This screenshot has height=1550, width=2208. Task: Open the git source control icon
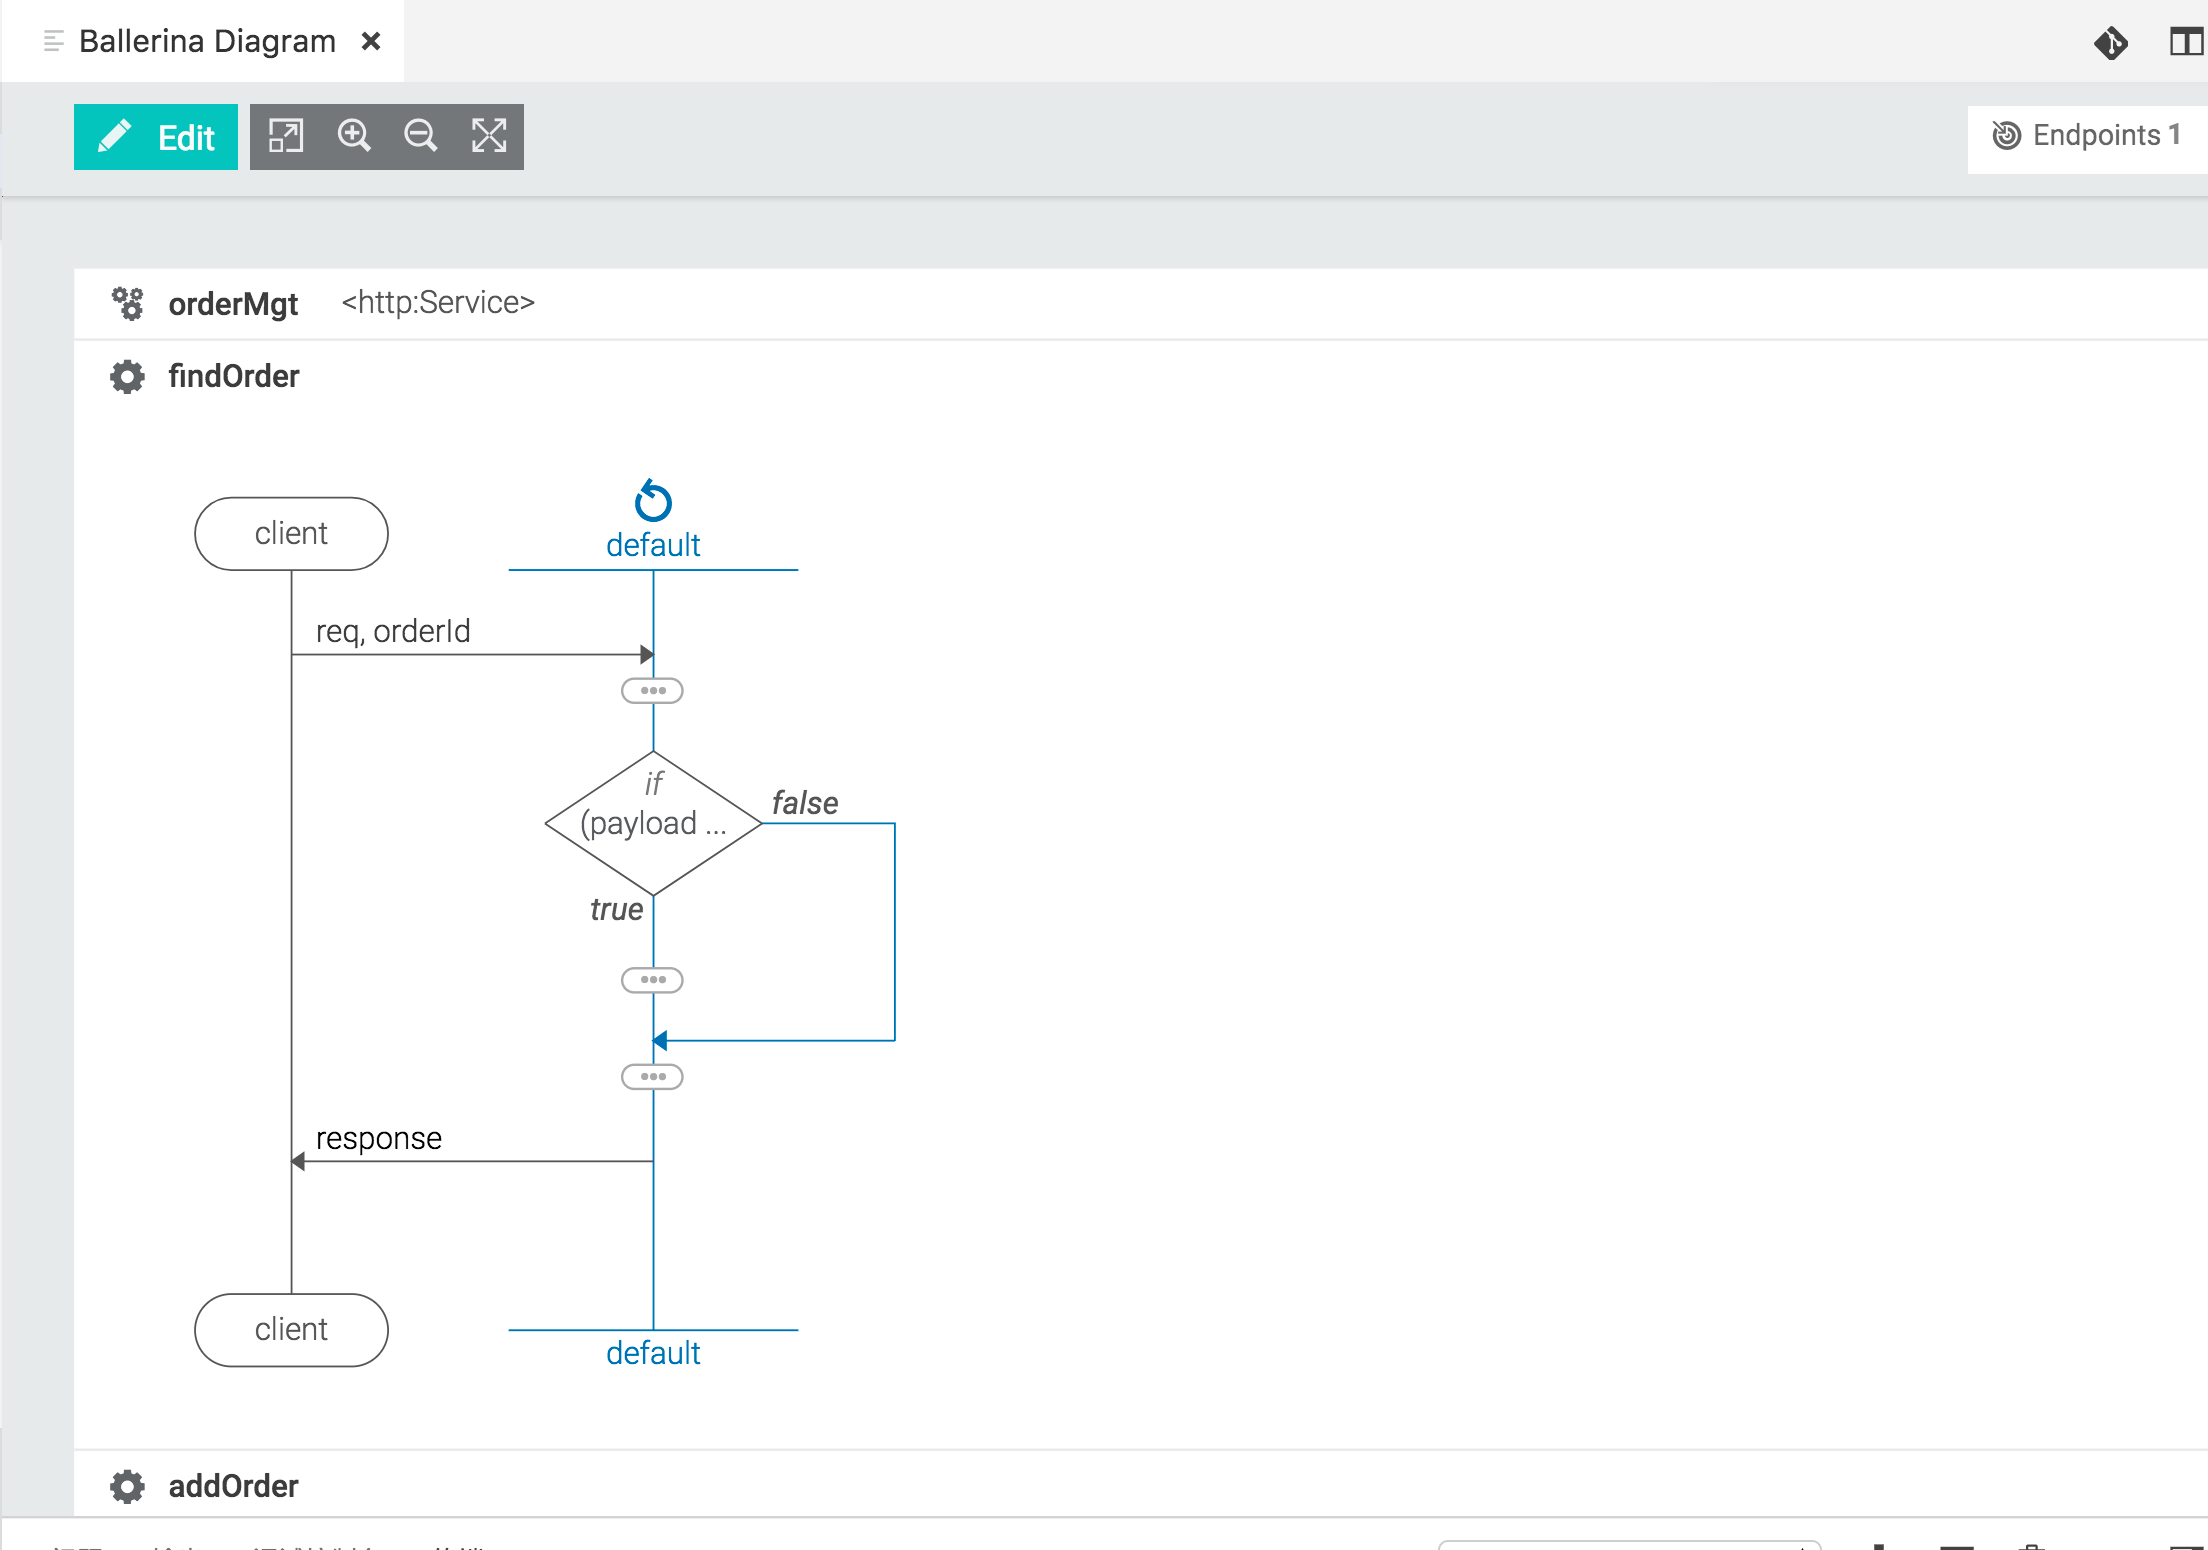coord(2111,42)
